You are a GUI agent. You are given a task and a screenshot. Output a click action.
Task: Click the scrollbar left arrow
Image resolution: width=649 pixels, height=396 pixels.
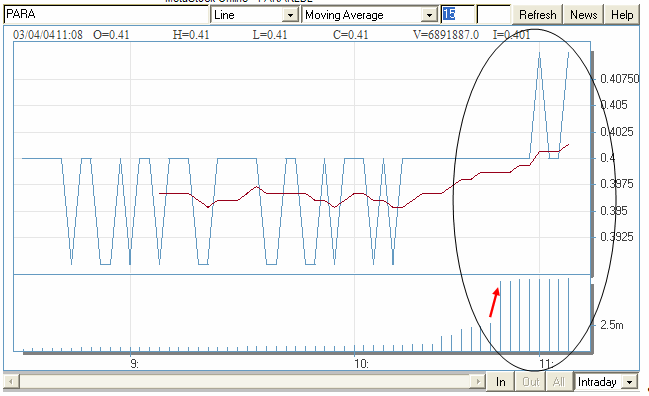(x=11, y=381)
